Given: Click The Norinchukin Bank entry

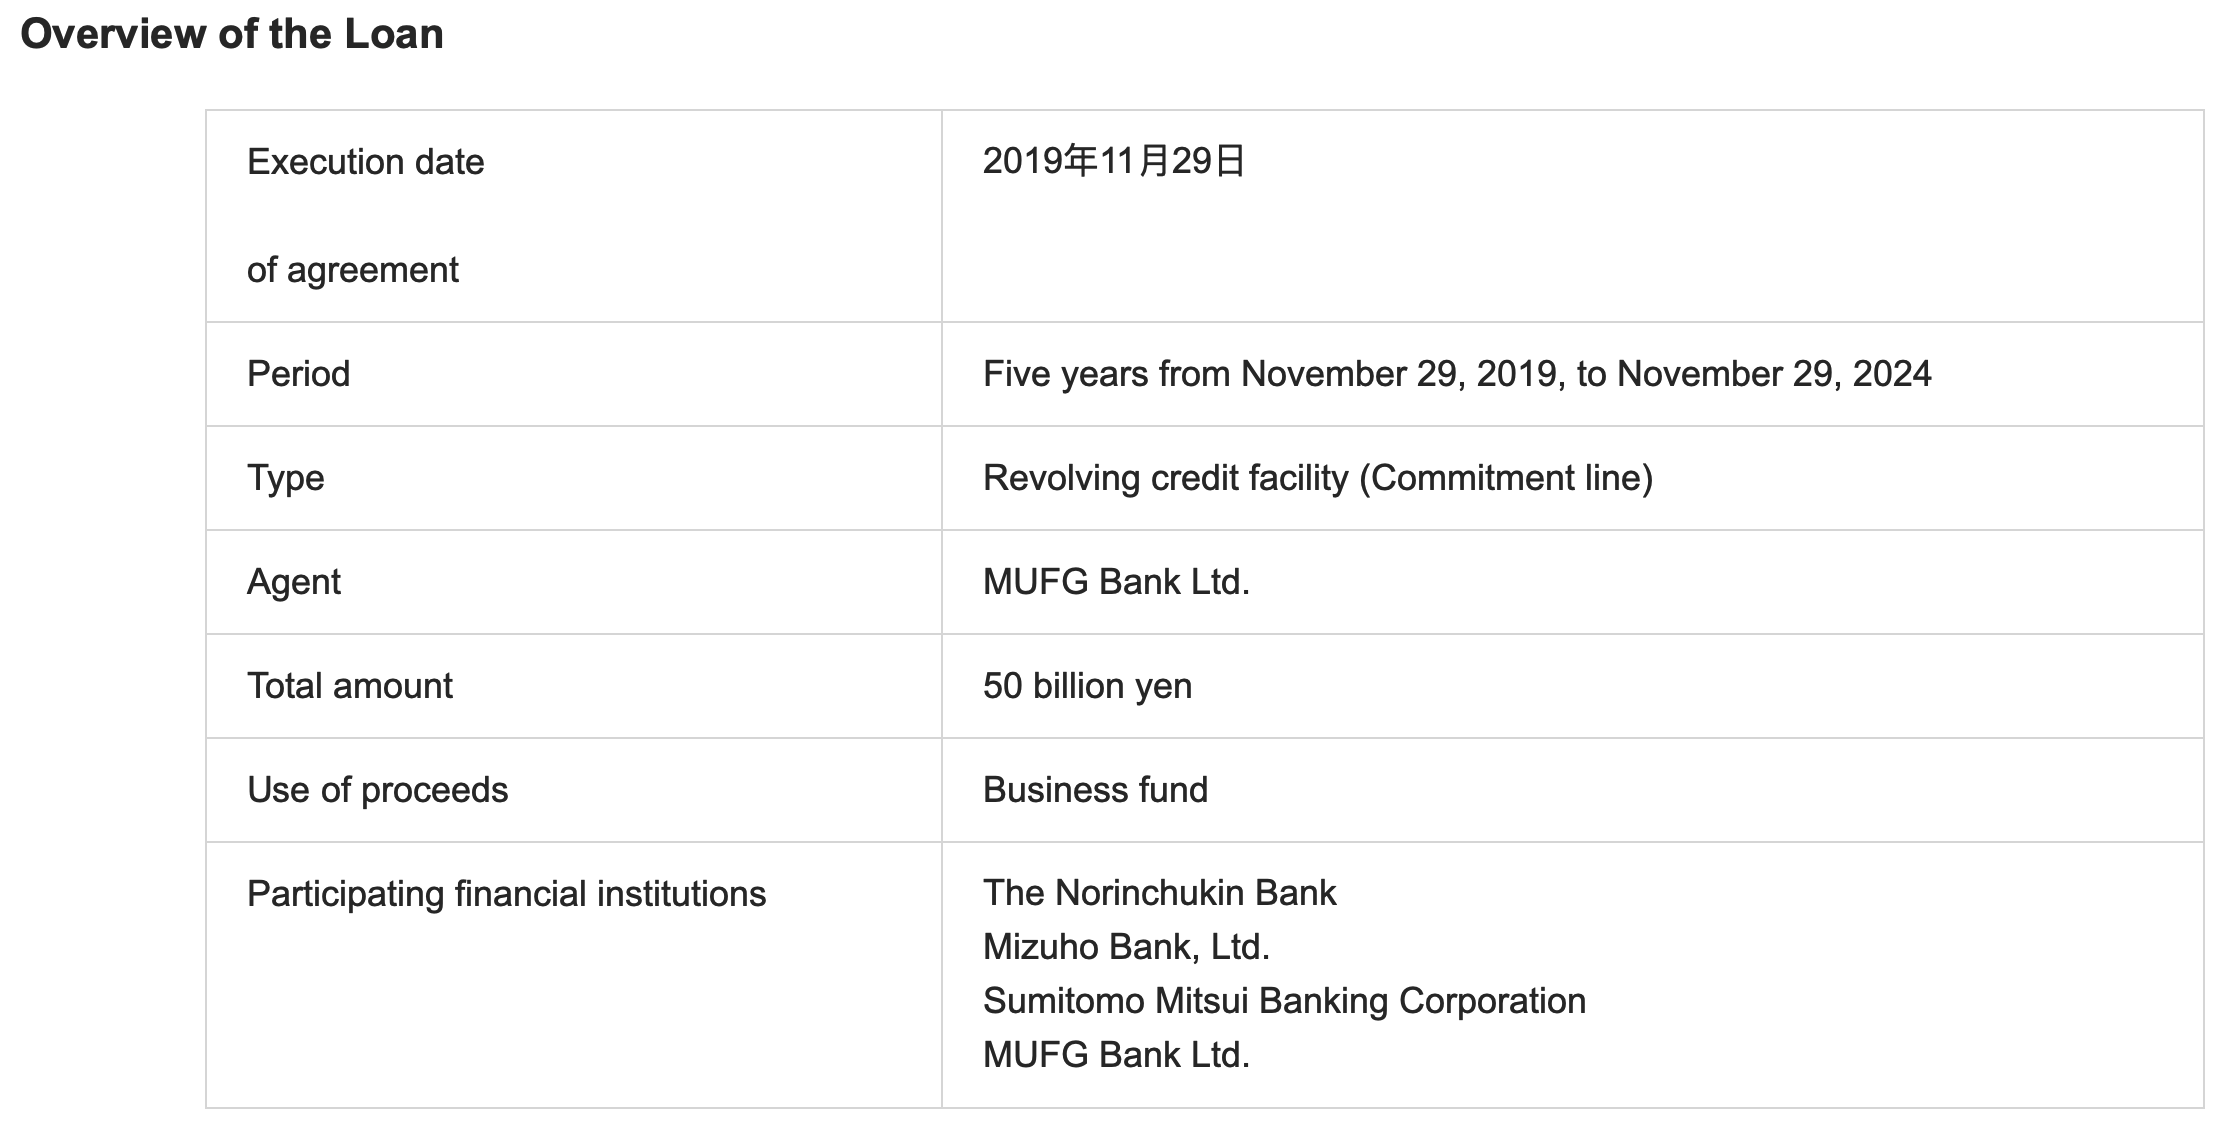Looking at the screenshot, I should (x=1160, y=893).
